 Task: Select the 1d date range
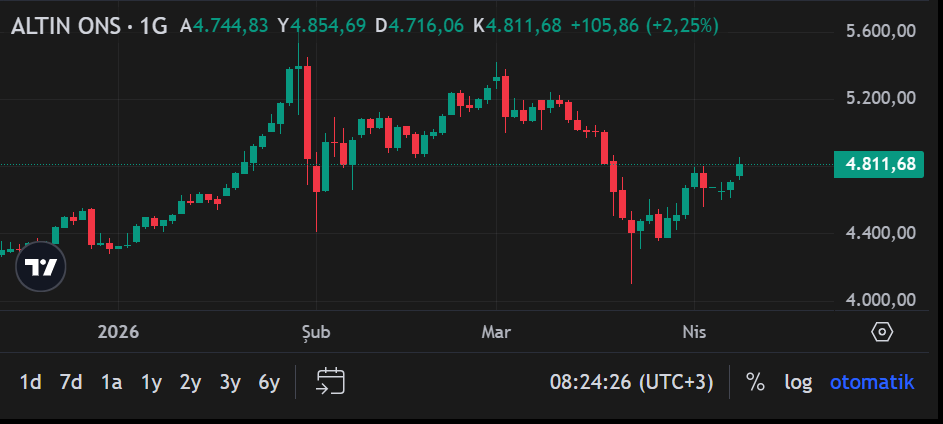[31, 382]
